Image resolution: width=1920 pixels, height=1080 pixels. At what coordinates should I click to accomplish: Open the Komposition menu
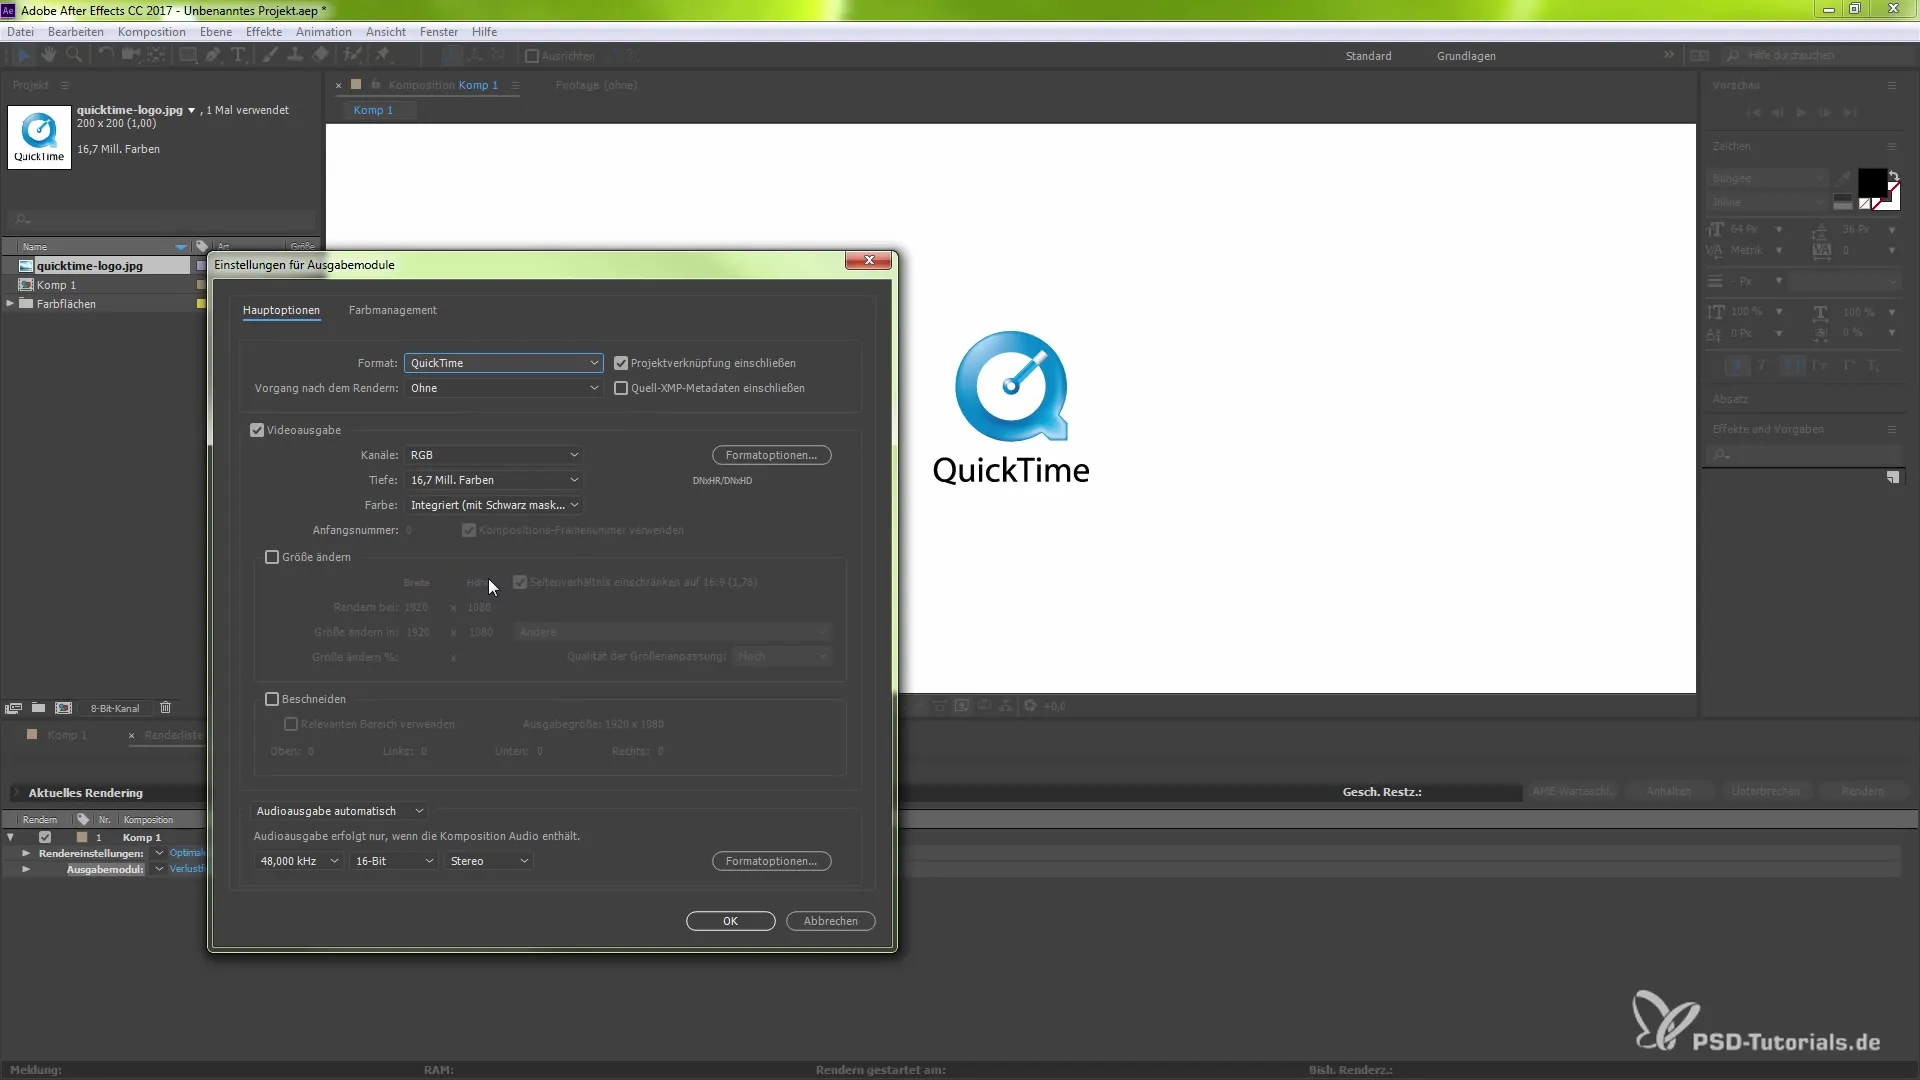tap(152, 32)
